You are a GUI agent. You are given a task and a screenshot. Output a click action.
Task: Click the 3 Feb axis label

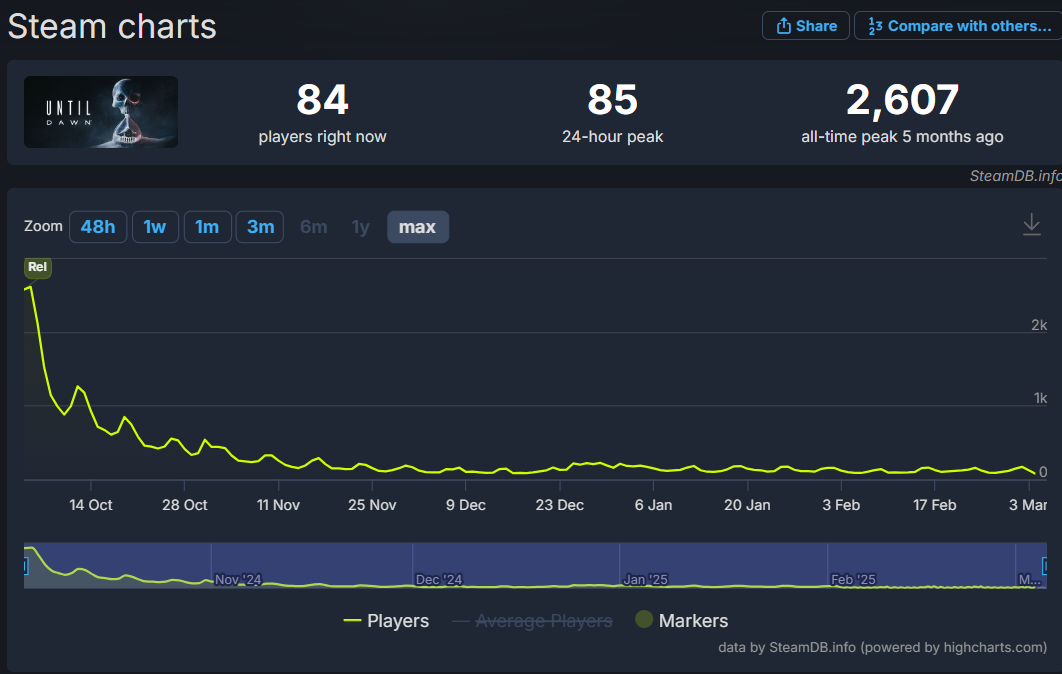pyautogui.click(x=841, y=505)
